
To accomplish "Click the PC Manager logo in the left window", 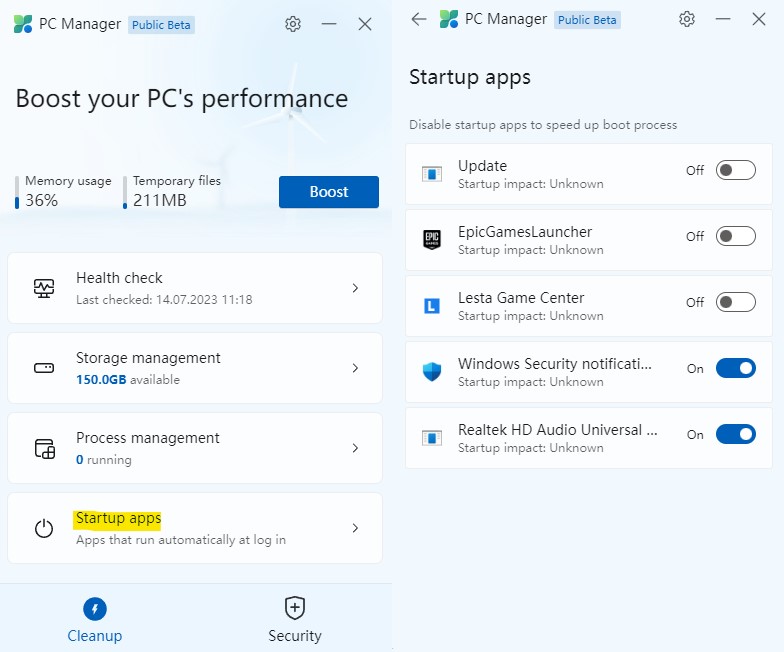I will coord(23,24).
